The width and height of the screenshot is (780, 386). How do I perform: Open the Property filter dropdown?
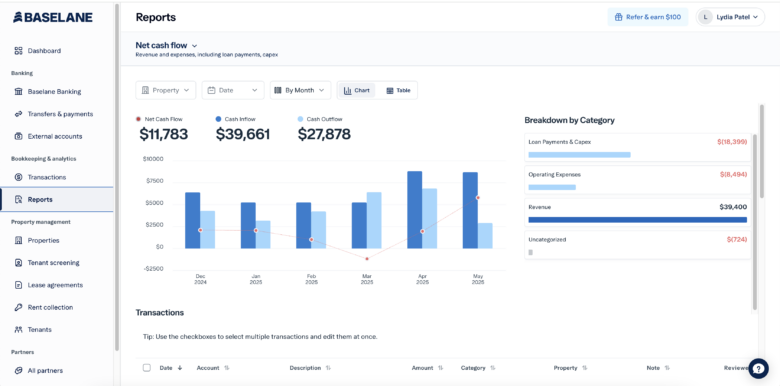pos(166,90)
